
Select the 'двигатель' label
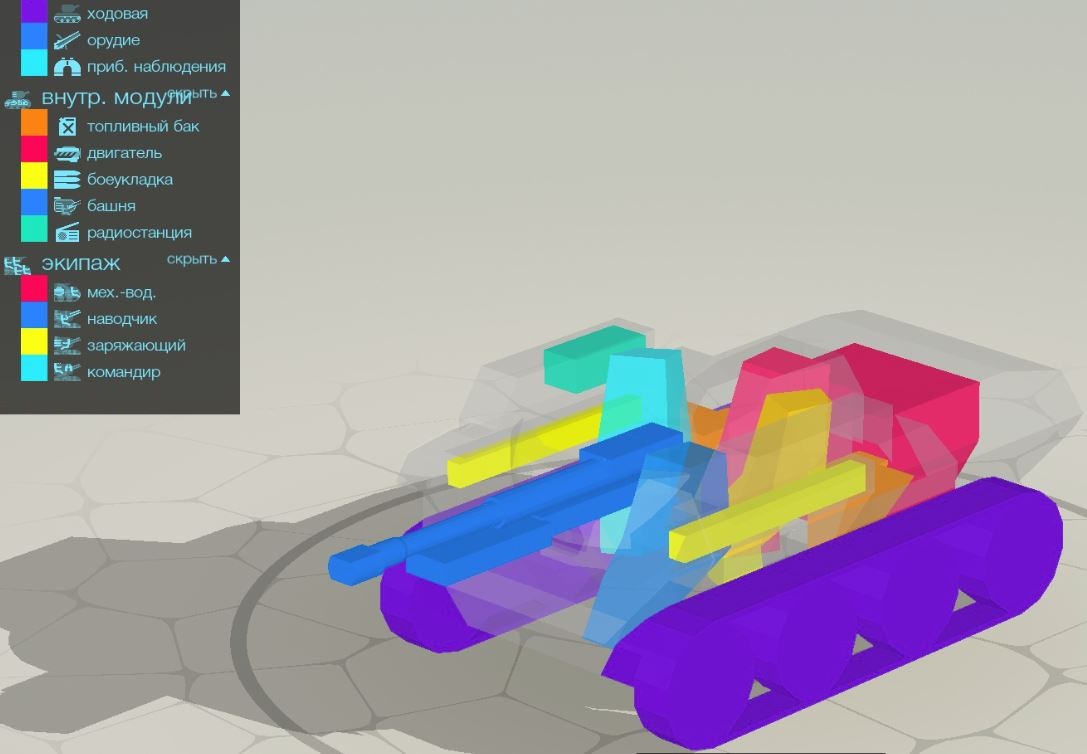click(124, 153)
